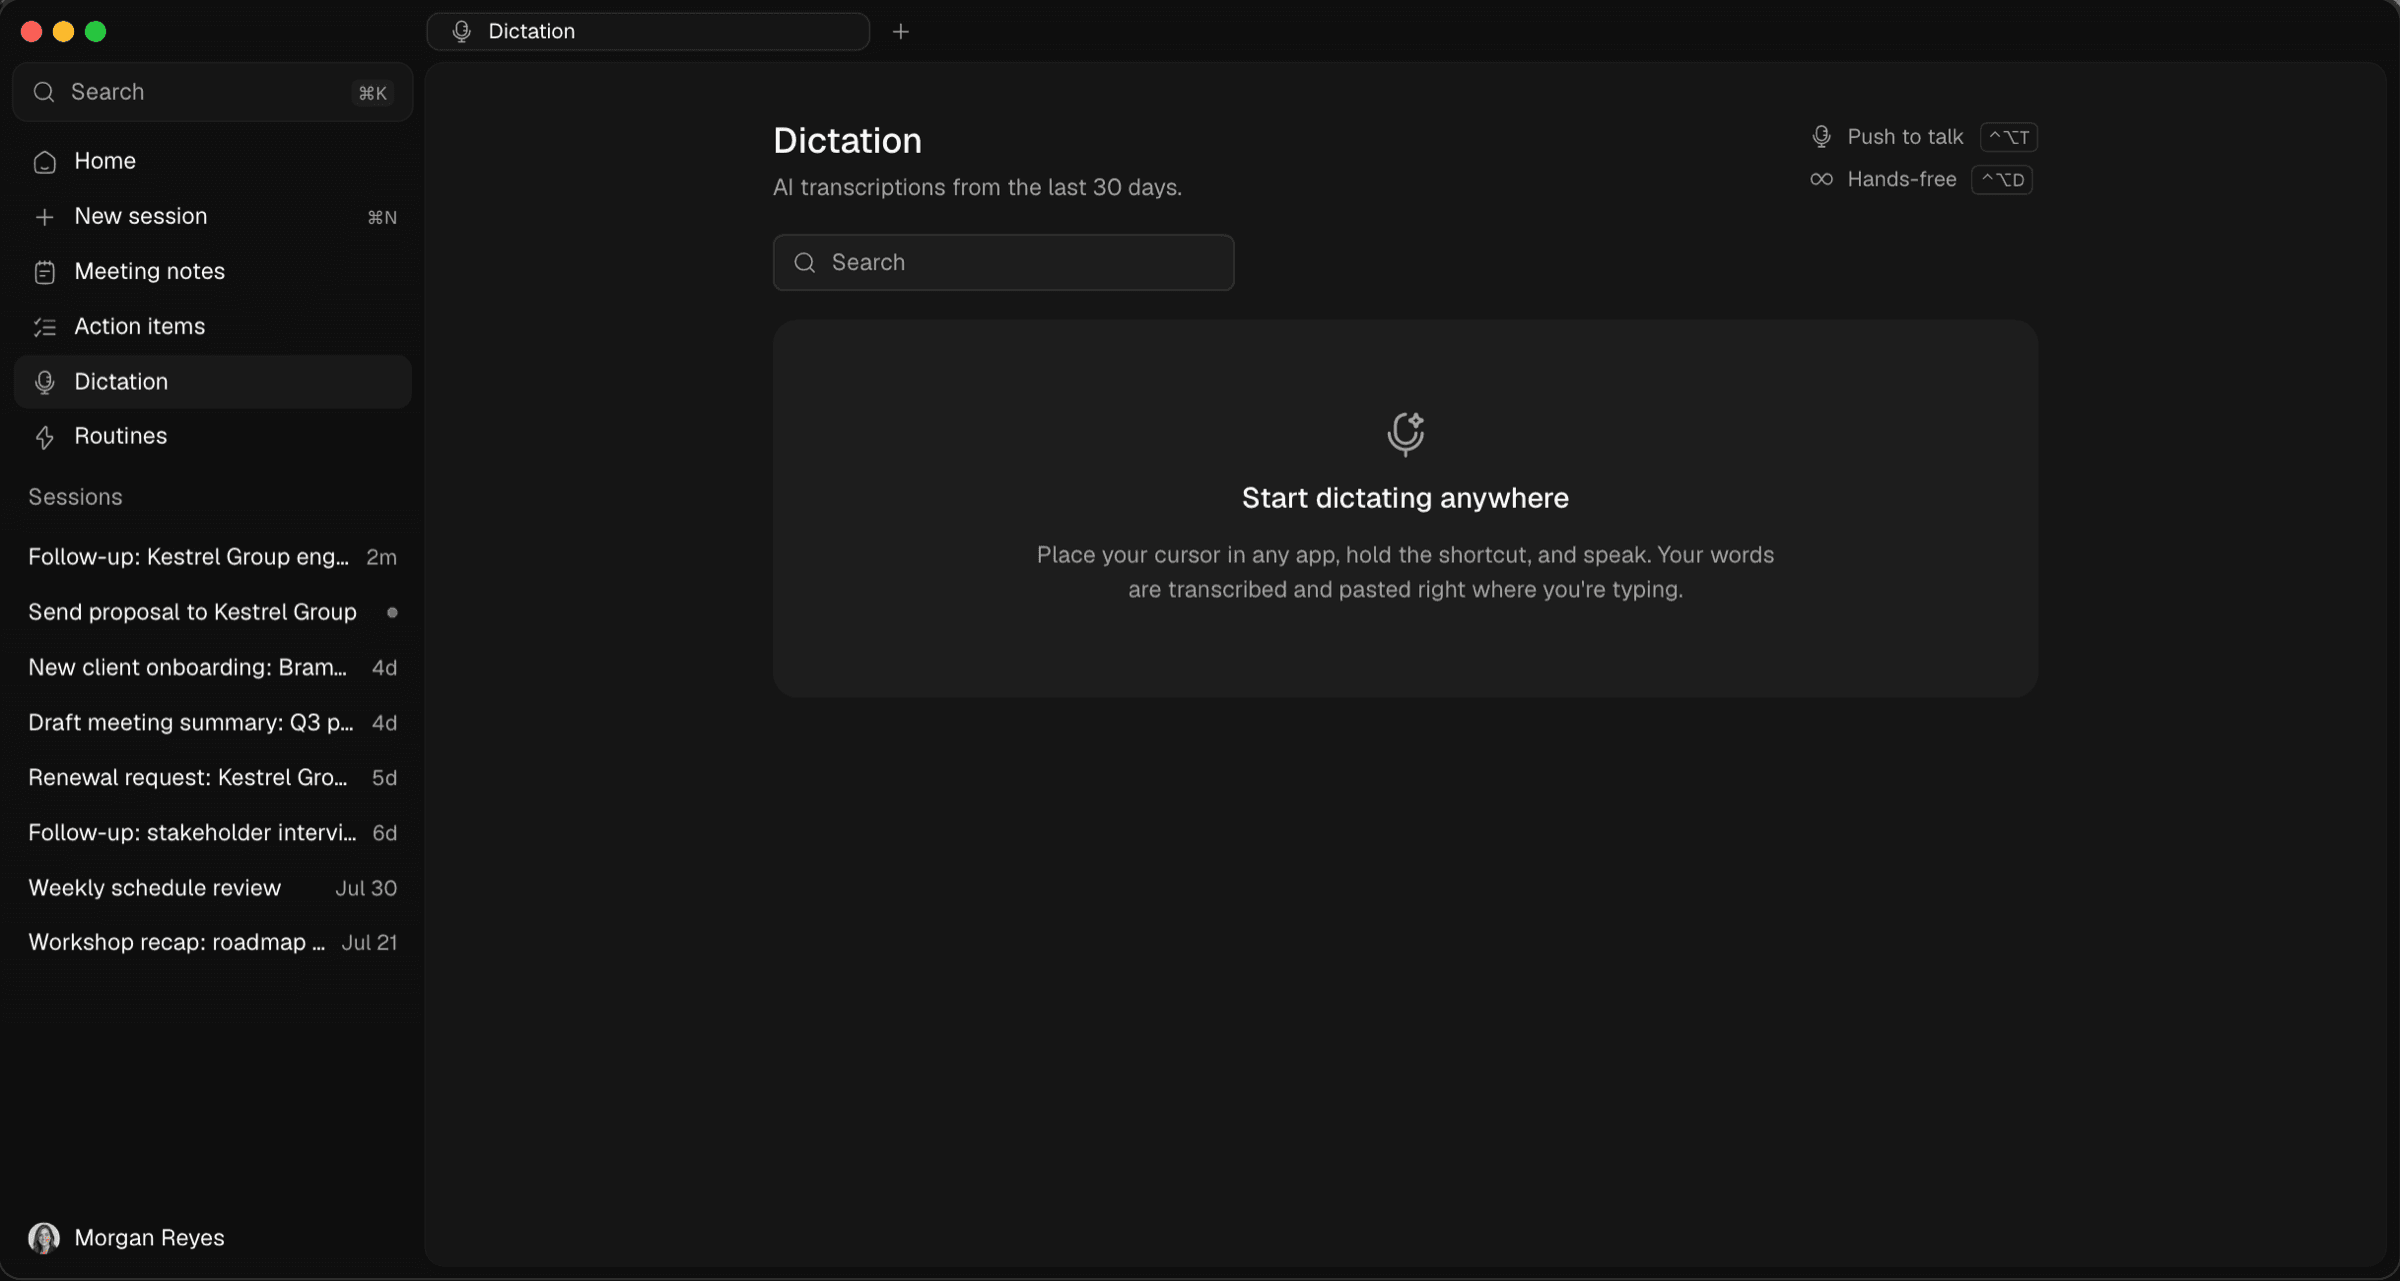Select the Dictation tab in title bar
The image size is (2400, 1281).
coord(648,32)
